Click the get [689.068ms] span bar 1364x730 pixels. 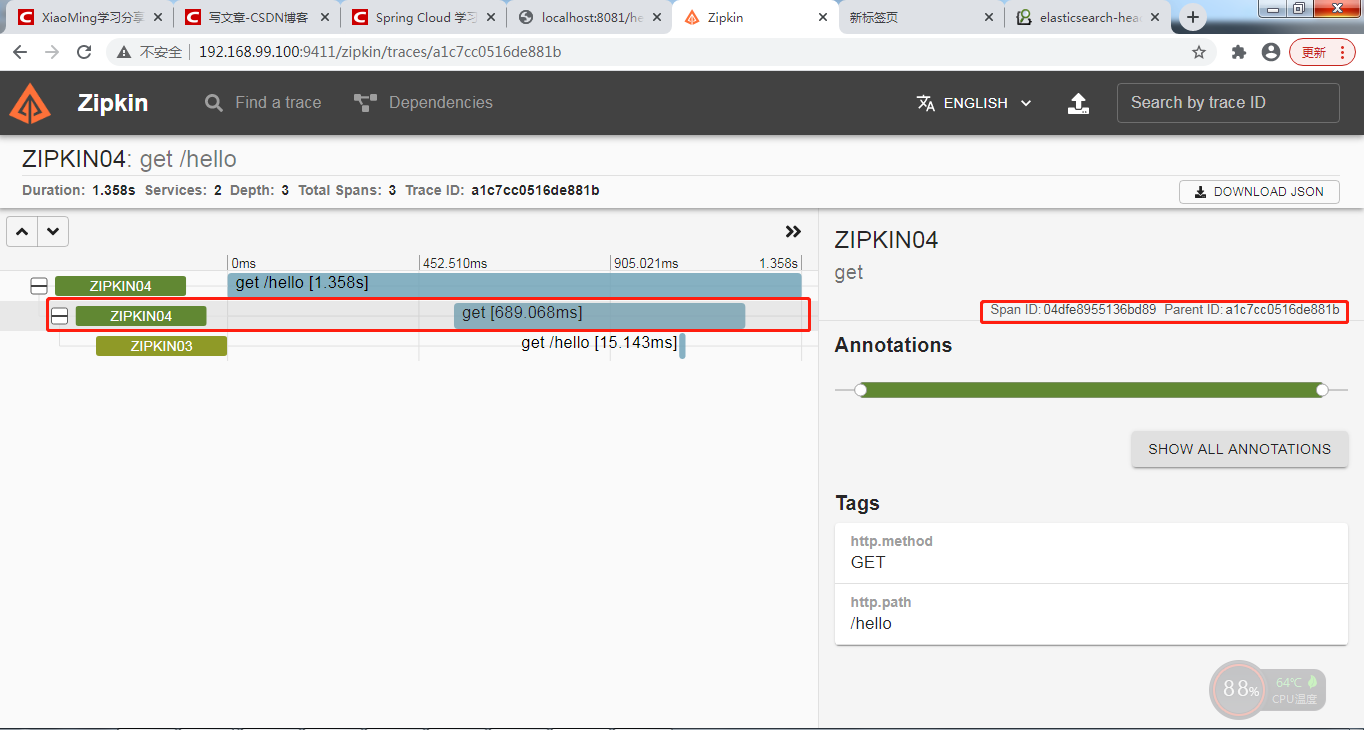[600, 315]
